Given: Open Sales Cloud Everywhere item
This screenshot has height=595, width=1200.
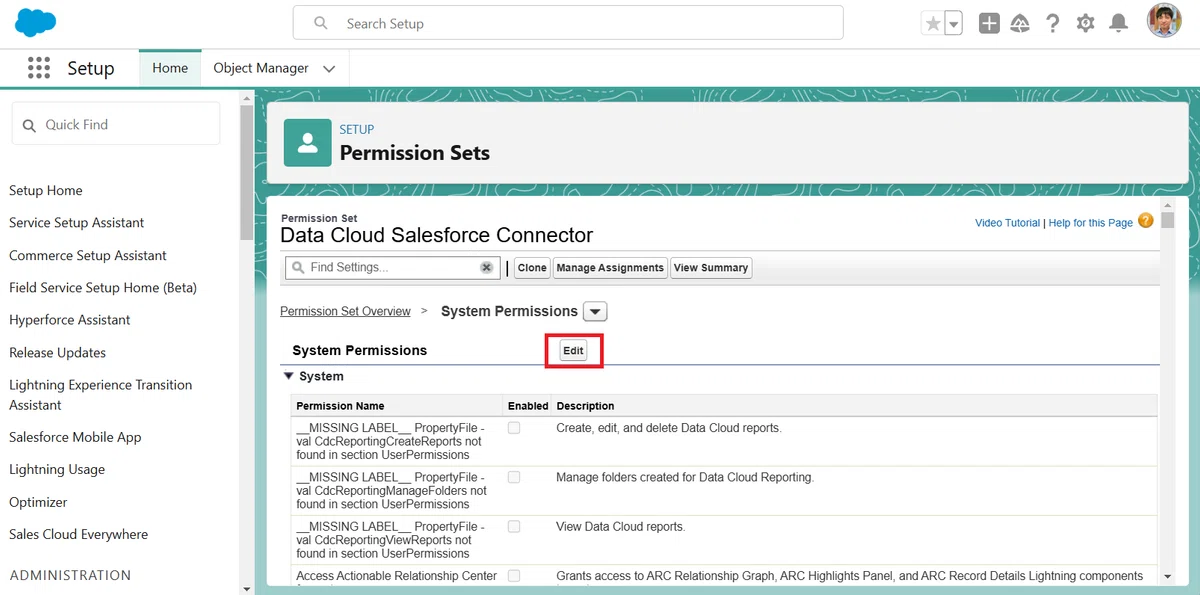Looking at the screenshot, I should [x=78, y=534].
